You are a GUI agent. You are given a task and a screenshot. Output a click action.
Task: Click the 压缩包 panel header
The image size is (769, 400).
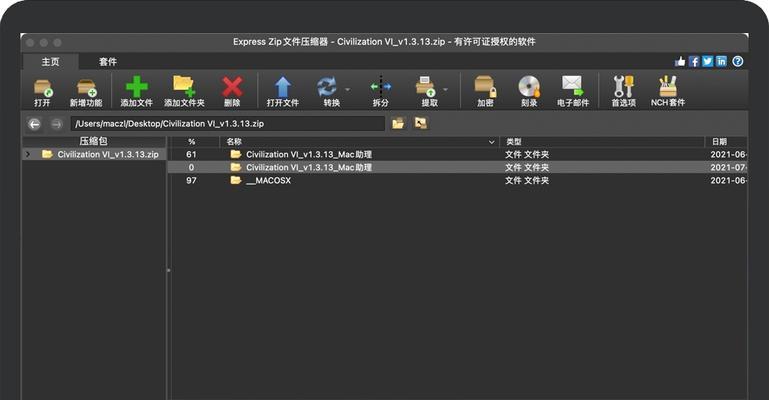(93, 141)
